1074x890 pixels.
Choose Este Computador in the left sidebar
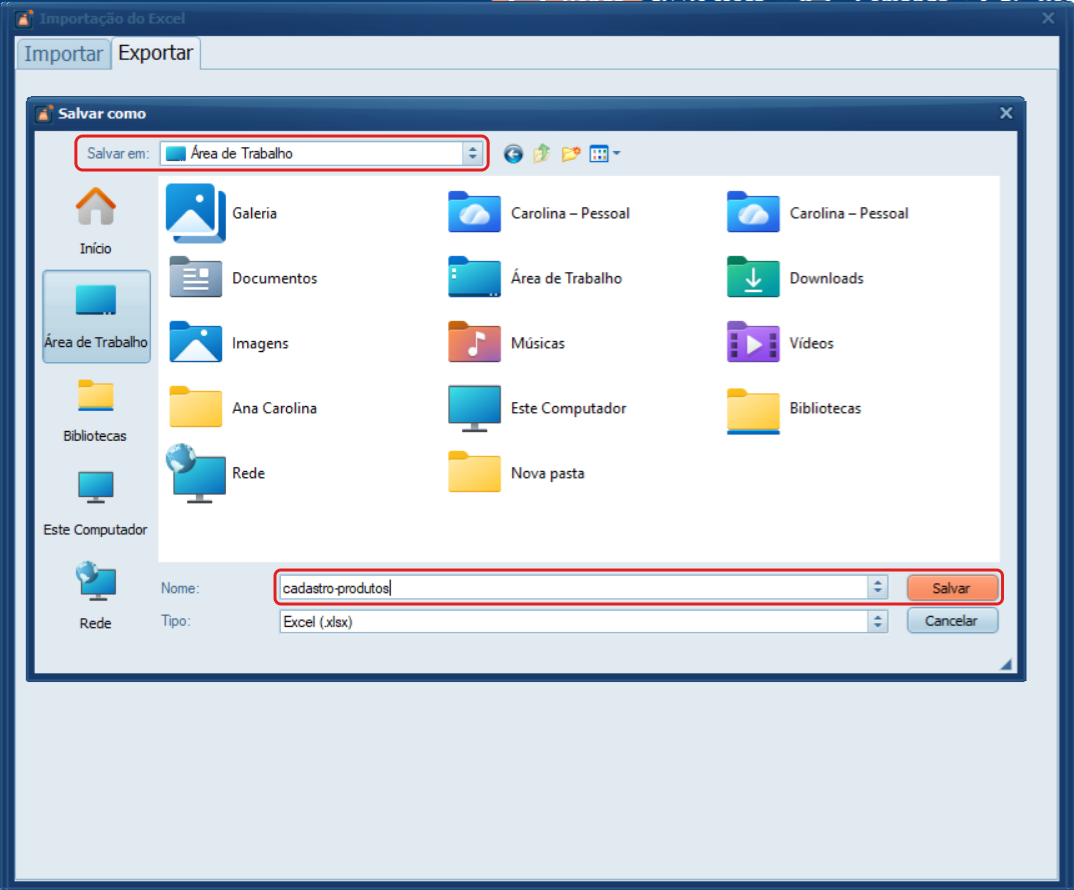point(96,502)
